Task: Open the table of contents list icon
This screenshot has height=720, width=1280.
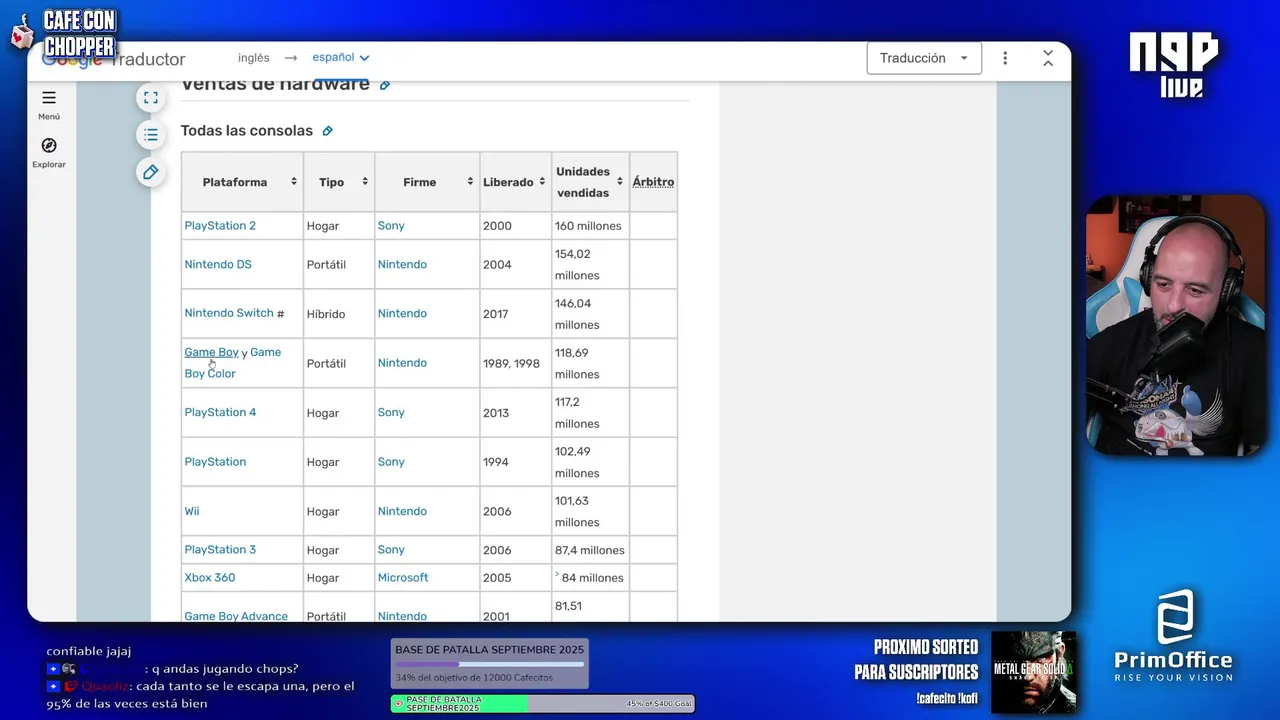Action: [x=151, y=134]
